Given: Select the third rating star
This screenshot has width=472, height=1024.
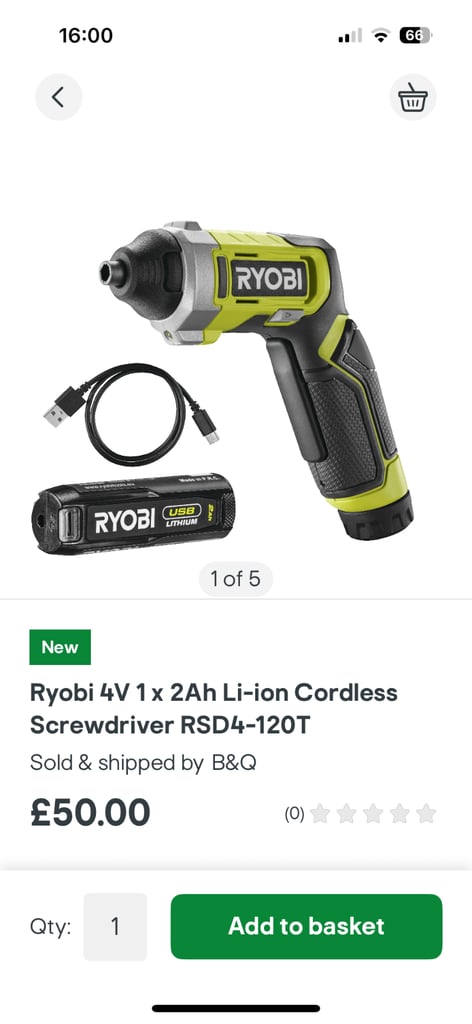Looking at the screenshot, I should click(x=373, y=813).
